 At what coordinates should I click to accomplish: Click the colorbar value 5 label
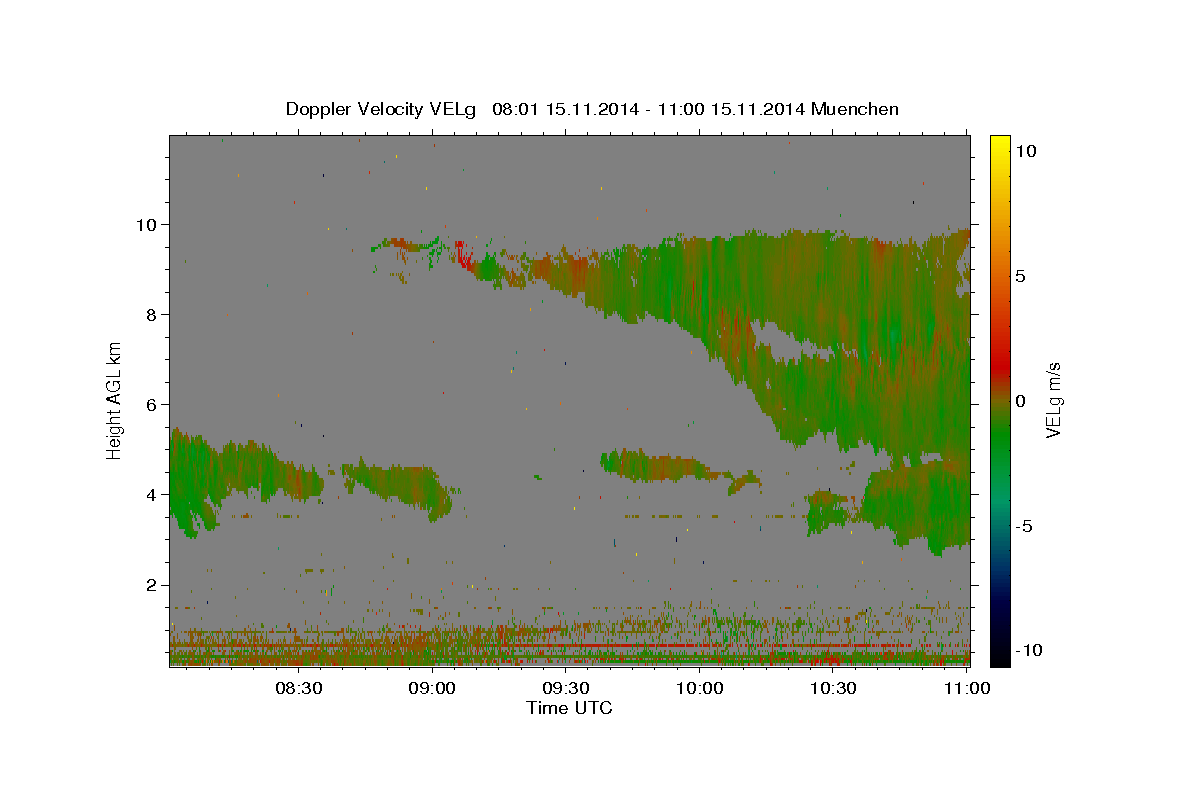tap(1020, 276)
